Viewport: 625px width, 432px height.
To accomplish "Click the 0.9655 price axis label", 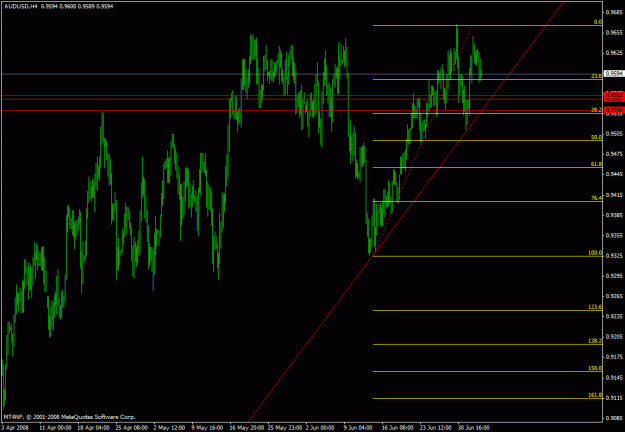I will tap(614, 32).
